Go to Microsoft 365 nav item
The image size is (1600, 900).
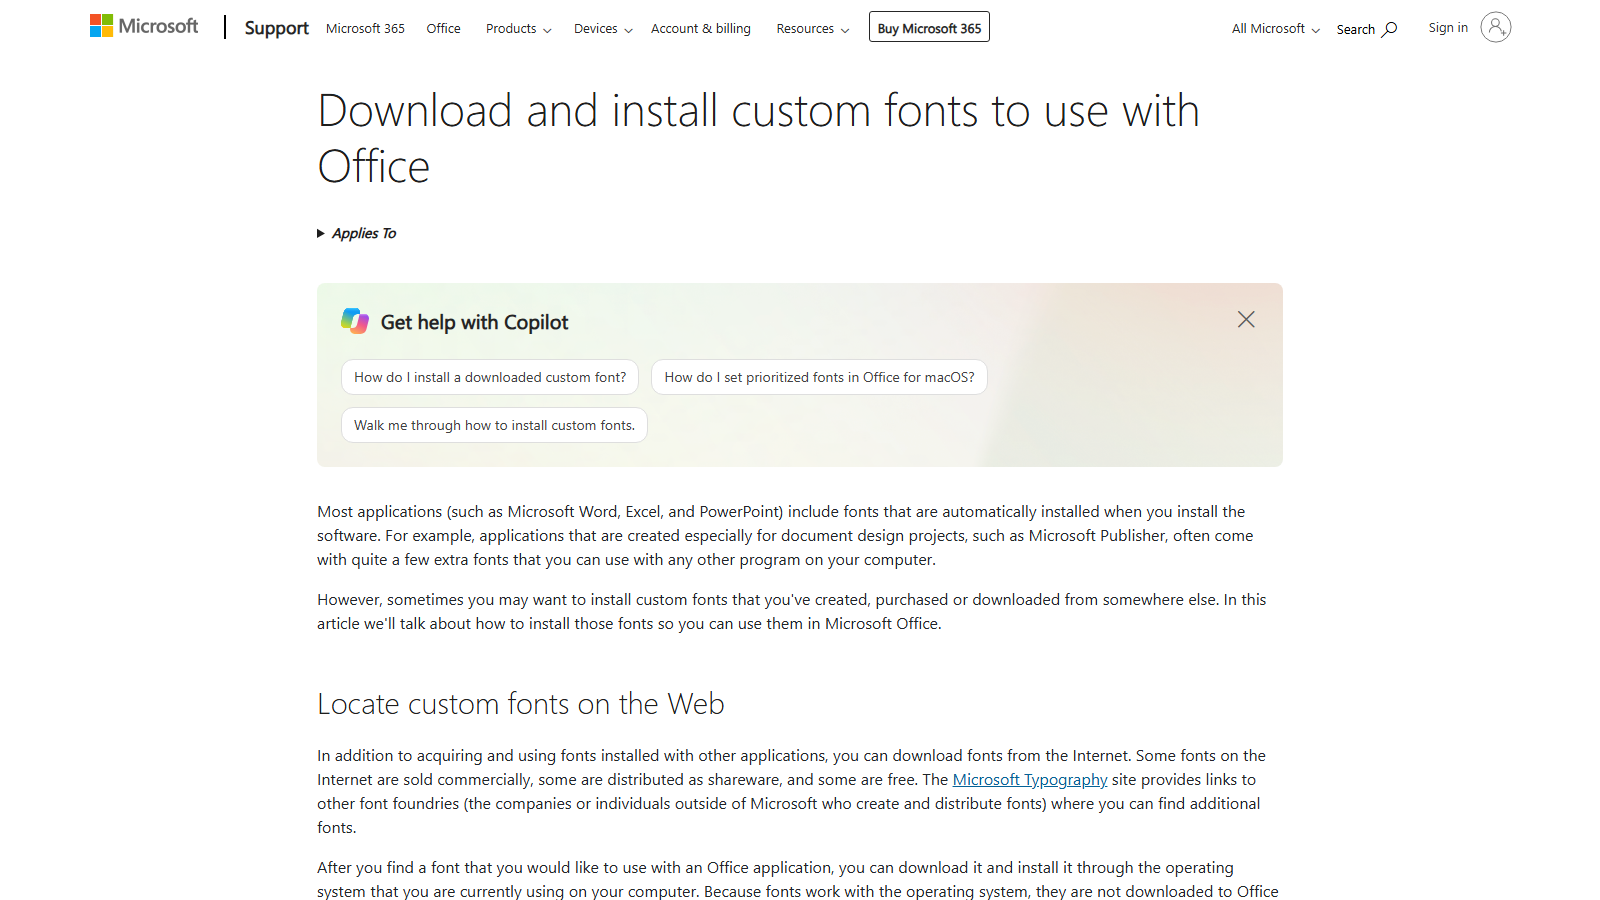(365, 29)
